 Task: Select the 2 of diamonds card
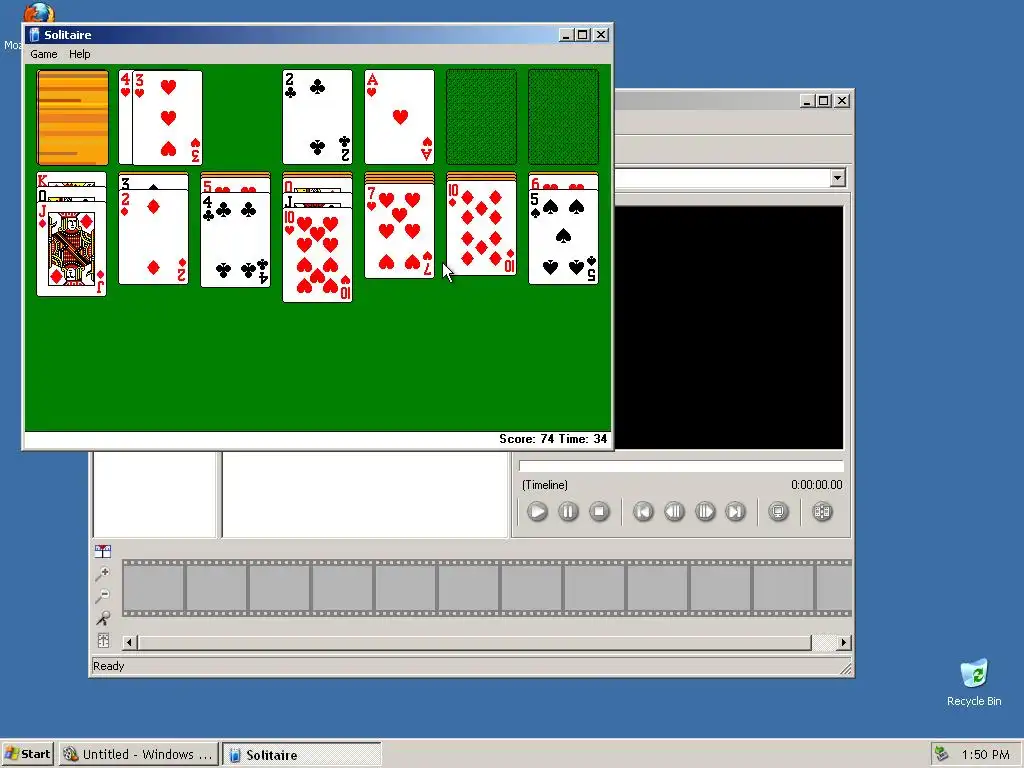click(153, 238)
